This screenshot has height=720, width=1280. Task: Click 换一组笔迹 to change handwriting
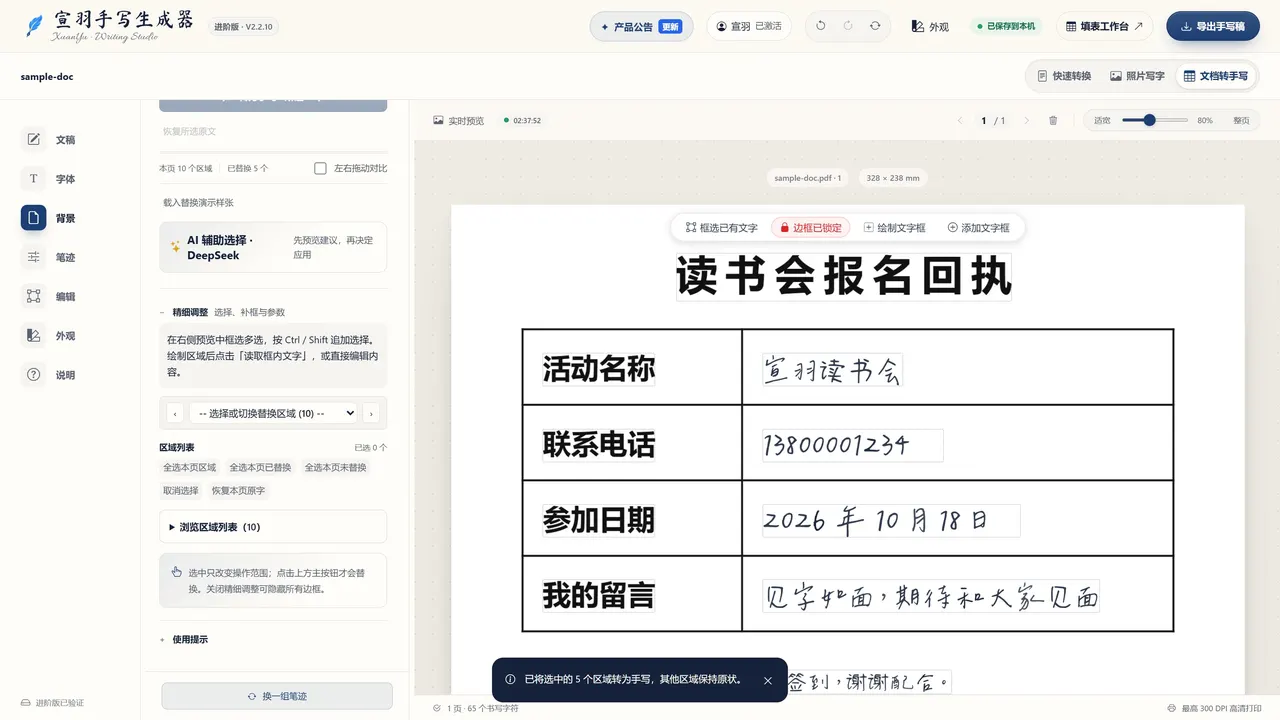point(277,696)
